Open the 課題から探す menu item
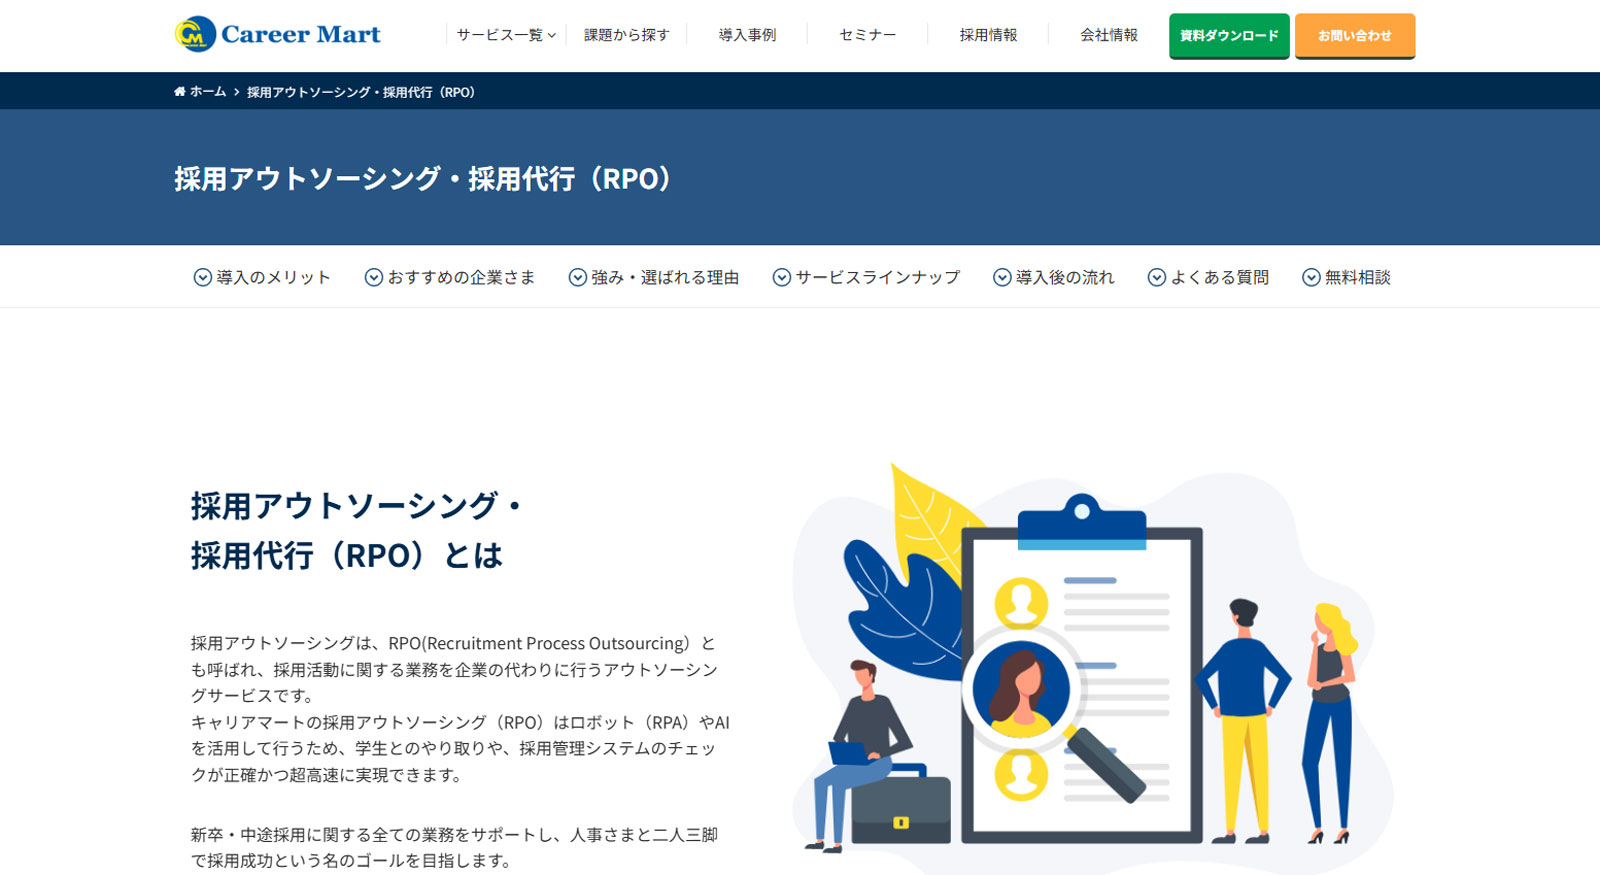This screenshot has width=1600, height=875. click(627, 35)
